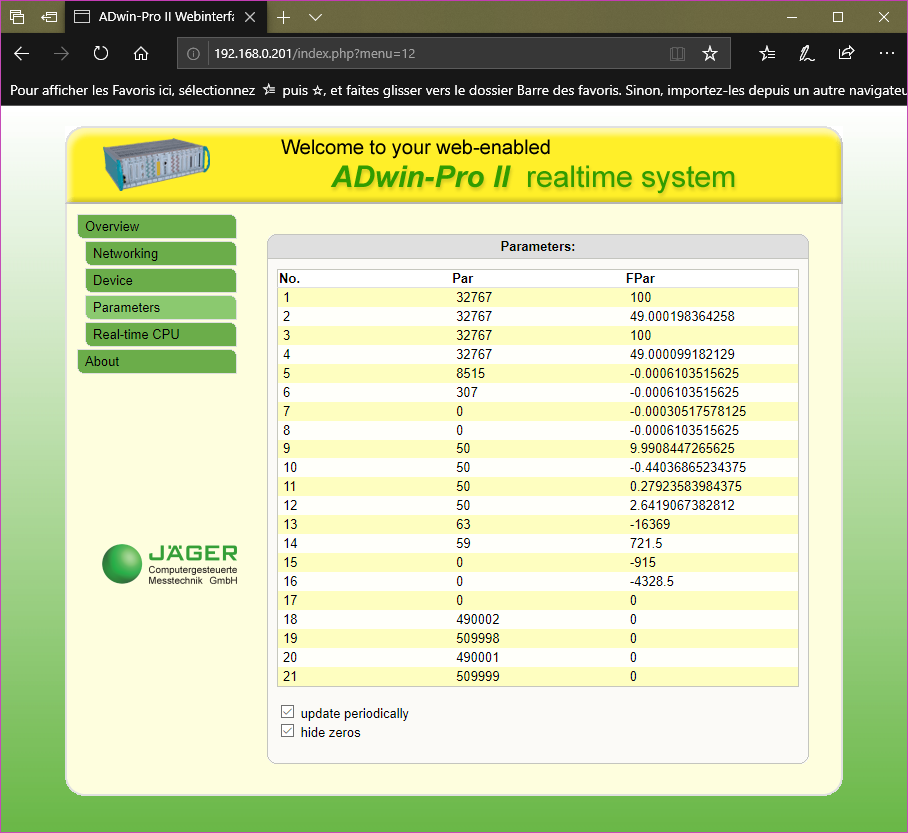This screenshot has width=908, height=833.
Task: Click FPar value 2.6419067382812
Action: pyautogui.click(x=682, y=506)
